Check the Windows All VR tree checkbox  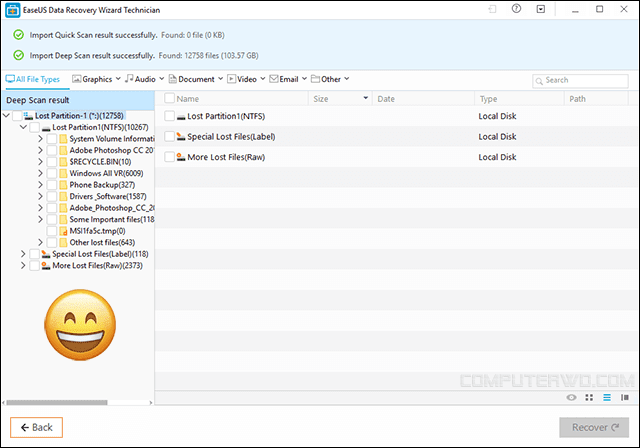click(x=52, y=173)
